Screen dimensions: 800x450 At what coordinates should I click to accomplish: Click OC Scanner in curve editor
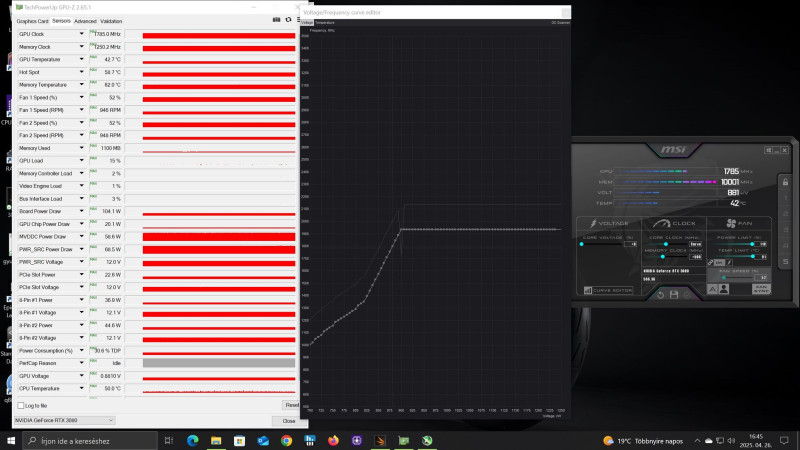[x=560, y=22]
